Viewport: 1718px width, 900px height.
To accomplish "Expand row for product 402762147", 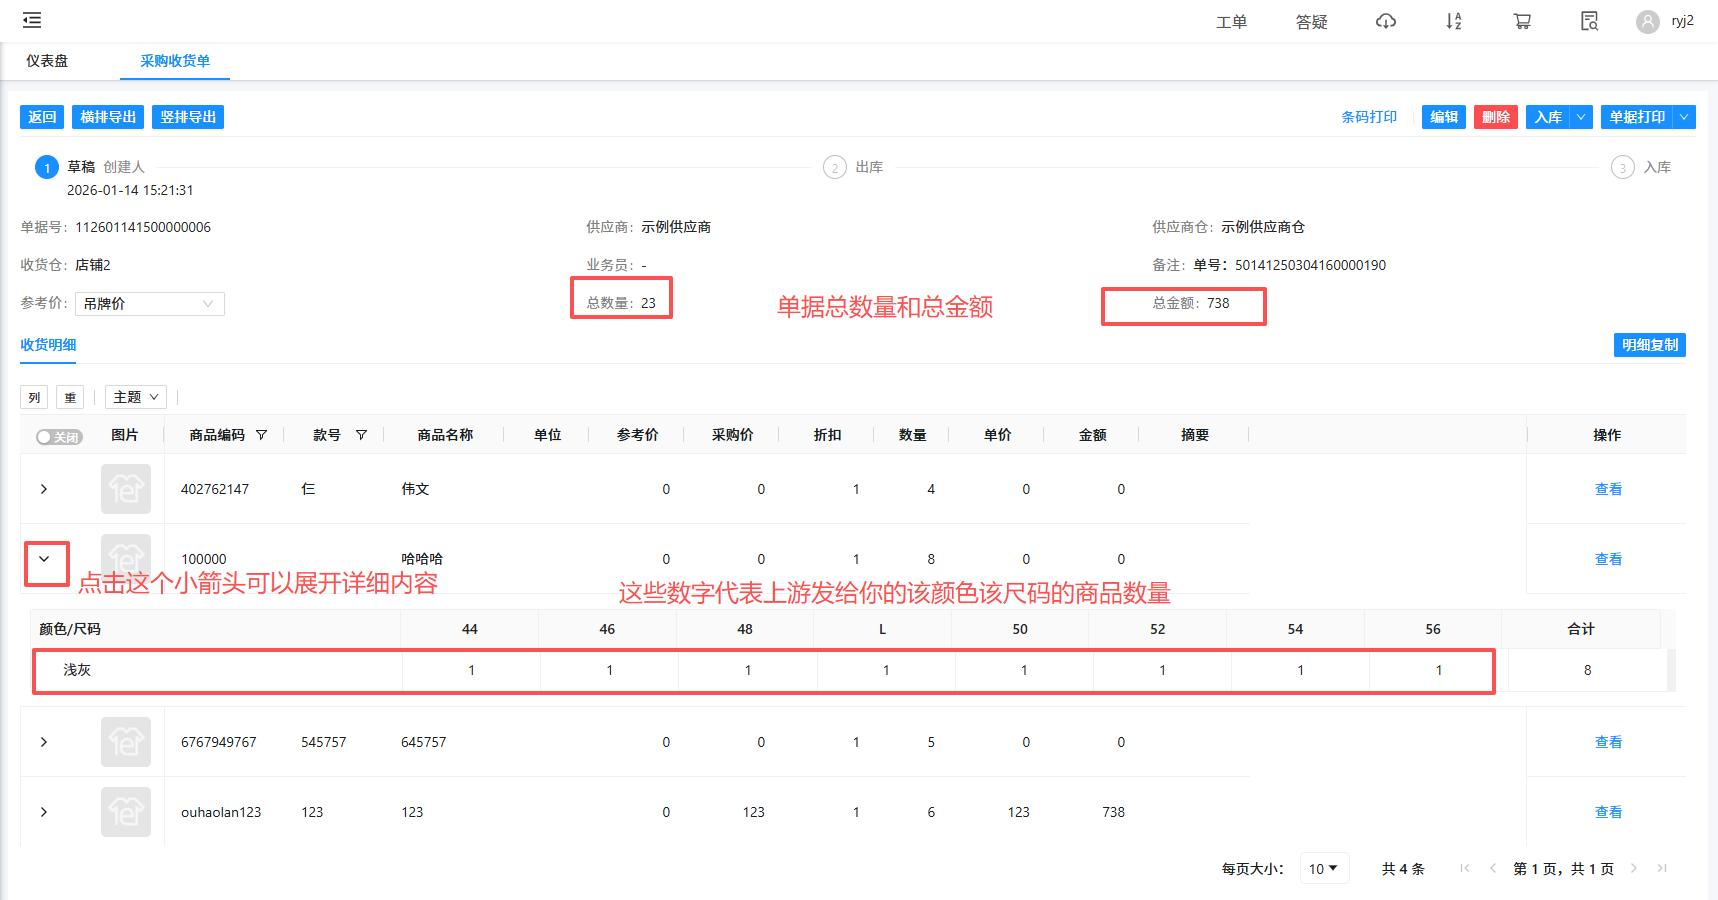I will coord(44,489).
